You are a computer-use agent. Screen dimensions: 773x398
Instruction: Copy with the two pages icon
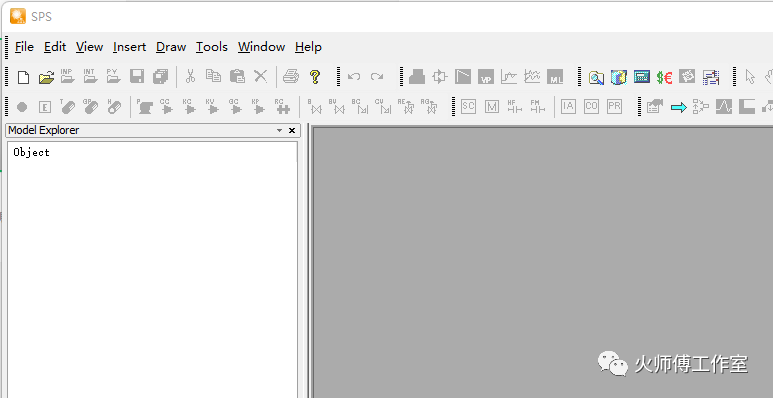pos(213,76)
